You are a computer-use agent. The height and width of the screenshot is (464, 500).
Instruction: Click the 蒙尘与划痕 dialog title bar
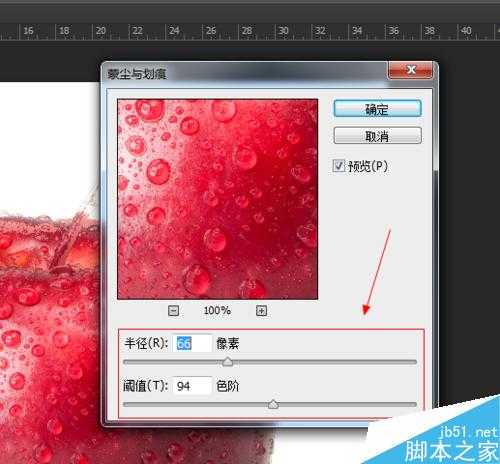coord(245,73)
